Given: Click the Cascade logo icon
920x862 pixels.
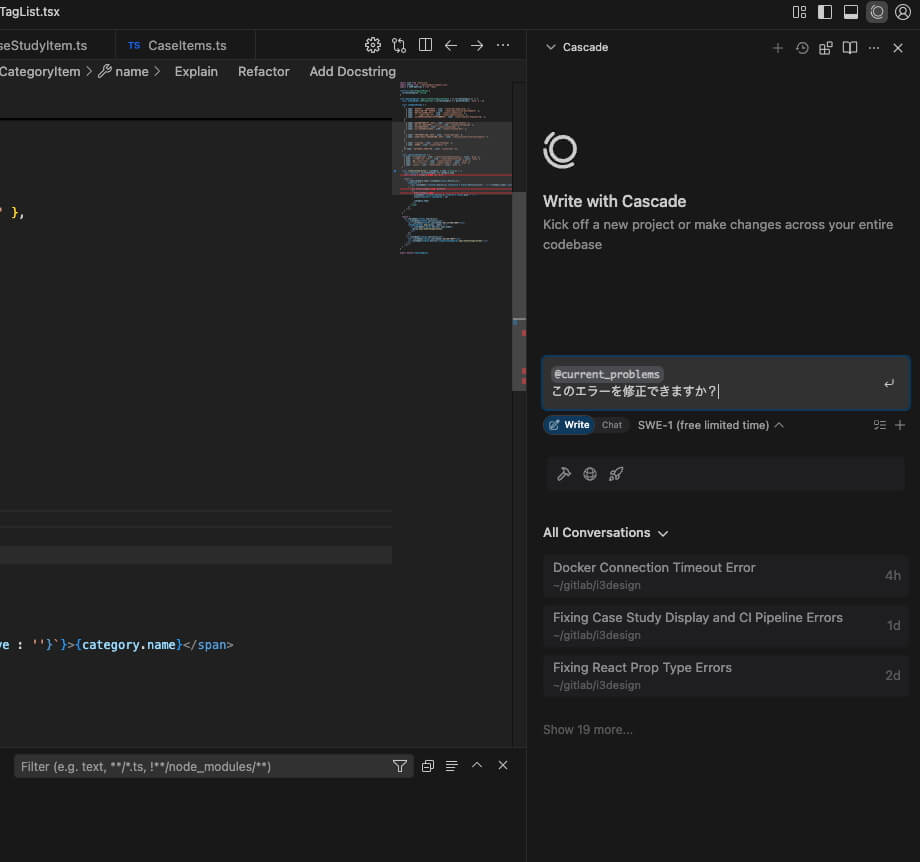Looking at the screenshot, I should (x=560, y=150).
